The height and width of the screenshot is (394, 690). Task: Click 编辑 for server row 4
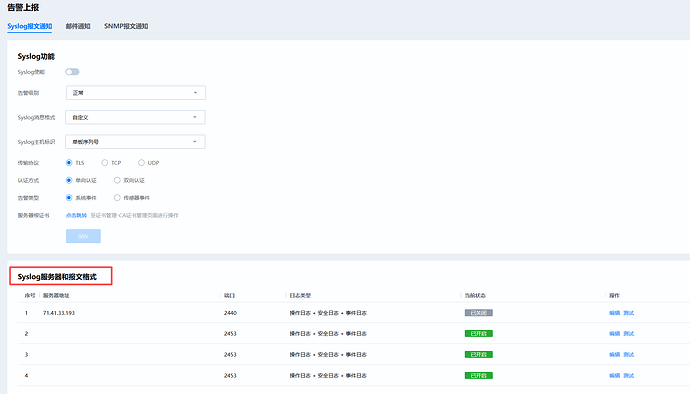(x=614, y=376)
